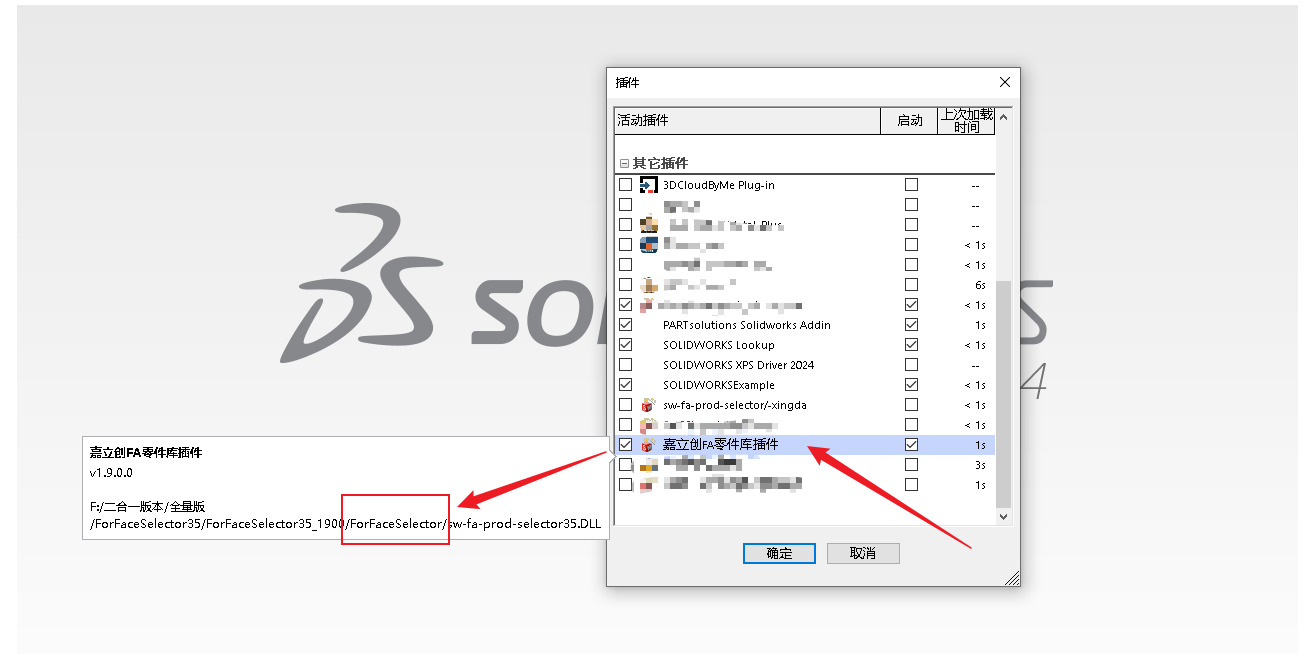Click the 上次加载时间 column header
The height and width of the screenshot is (659, 1315).
pyautogui.click(x=965, y=120)
